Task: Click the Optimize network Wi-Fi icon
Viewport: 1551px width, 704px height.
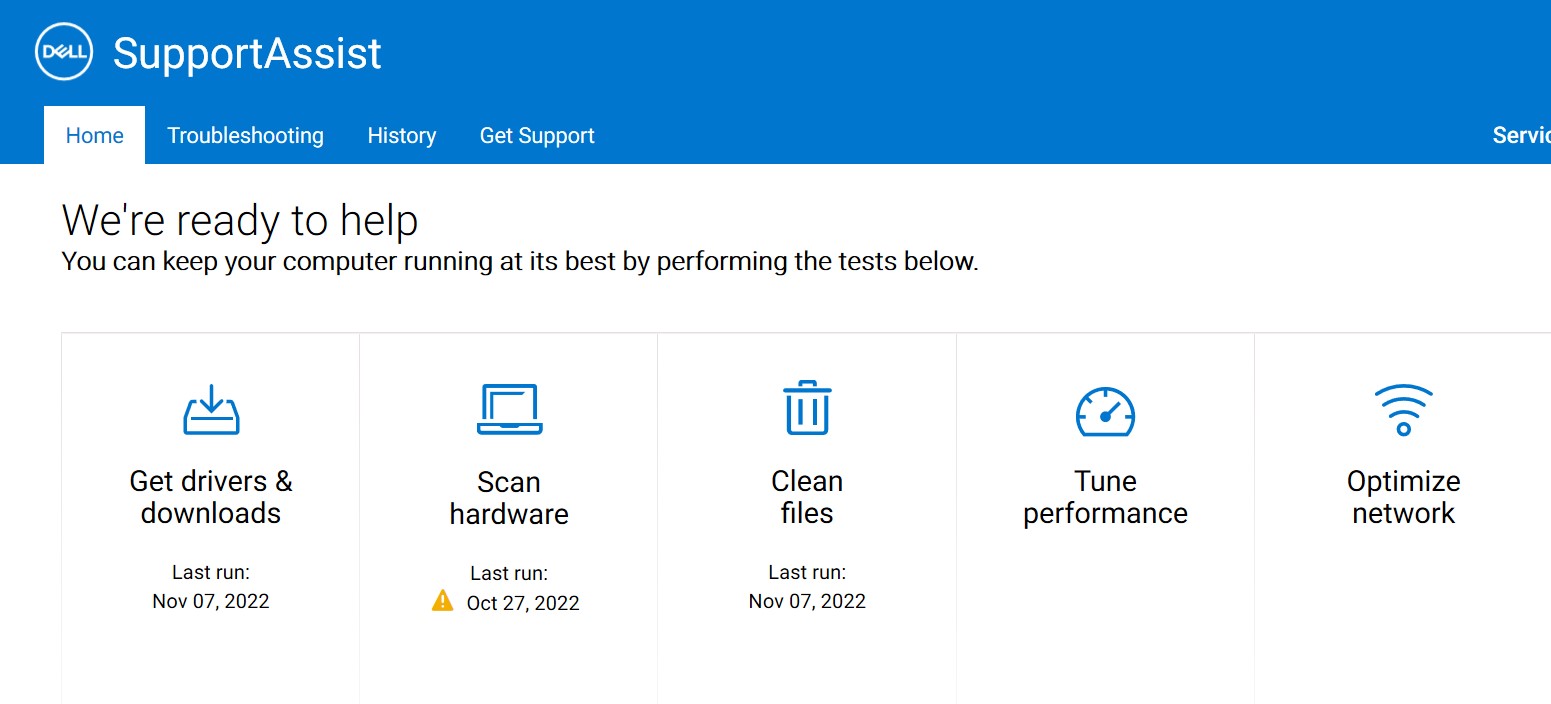Action: click(1403, 409)
